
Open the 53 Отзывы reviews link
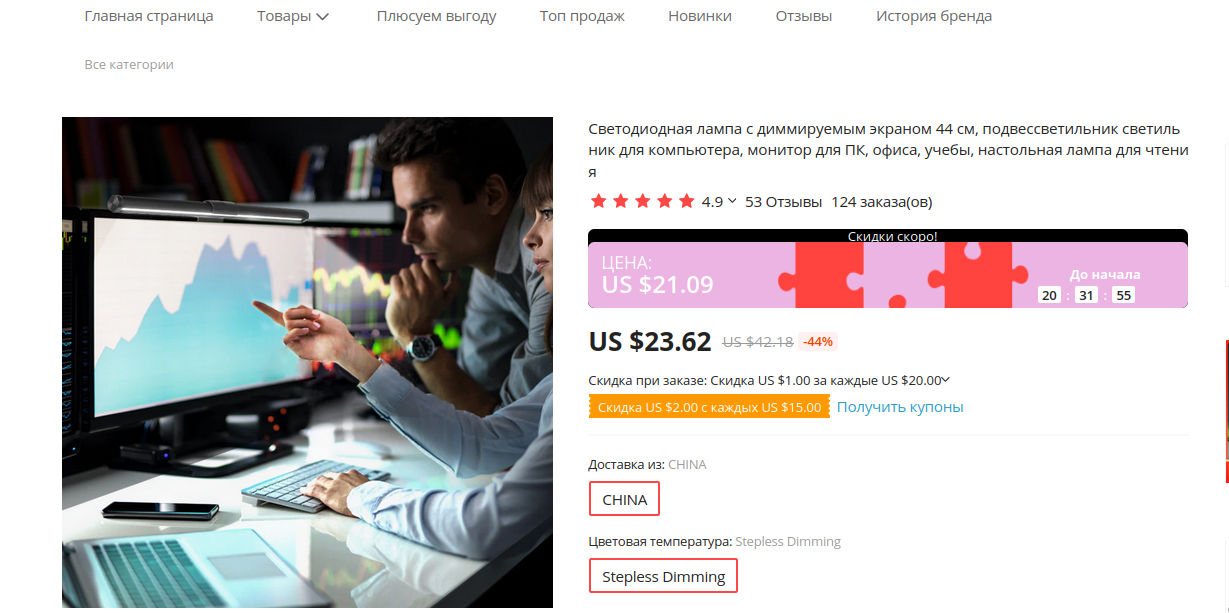[x=784, y=201]
